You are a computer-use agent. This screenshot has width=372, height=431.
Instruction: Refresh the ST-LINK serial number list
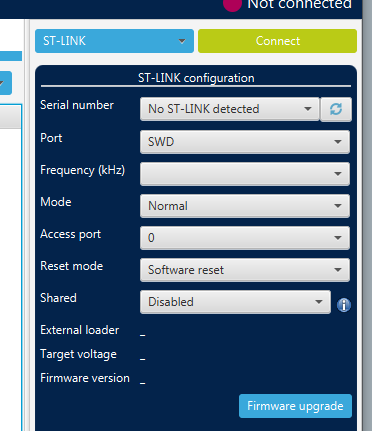(x=336, y=109)
